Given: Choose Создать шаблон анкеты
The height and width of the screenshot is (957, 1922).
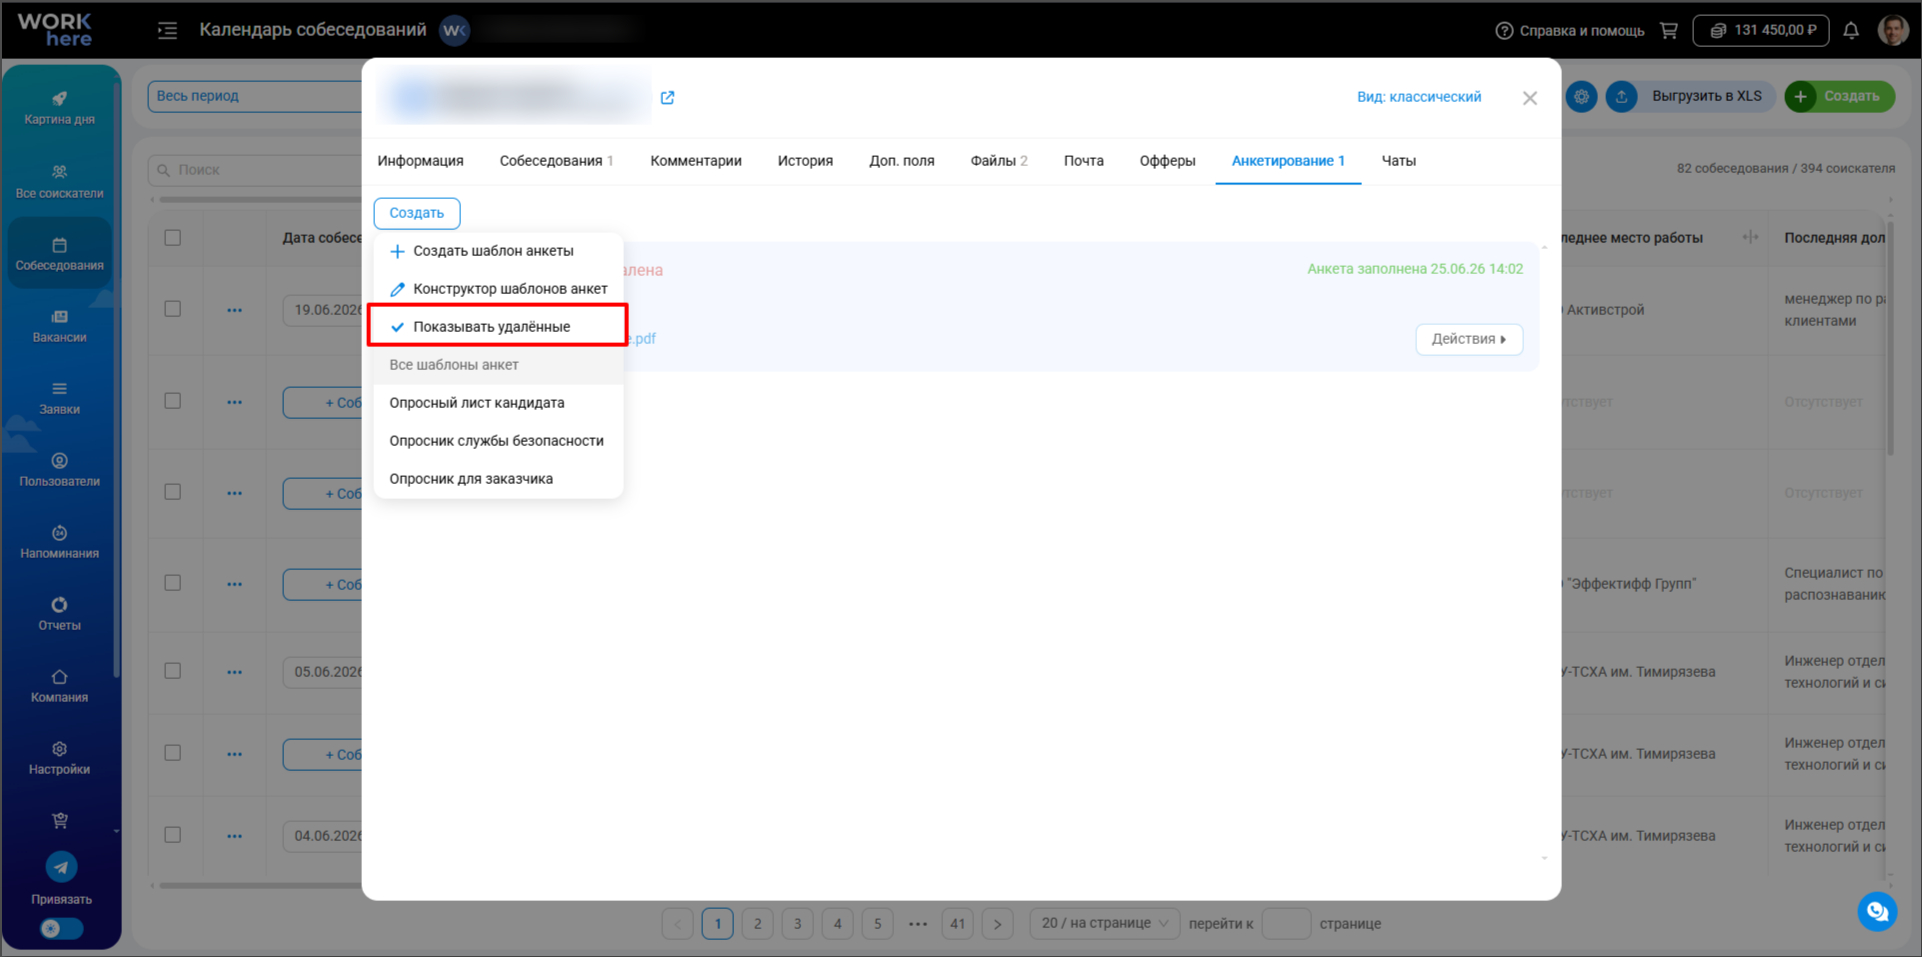Looking at the screenshot, I should [498, 251].
